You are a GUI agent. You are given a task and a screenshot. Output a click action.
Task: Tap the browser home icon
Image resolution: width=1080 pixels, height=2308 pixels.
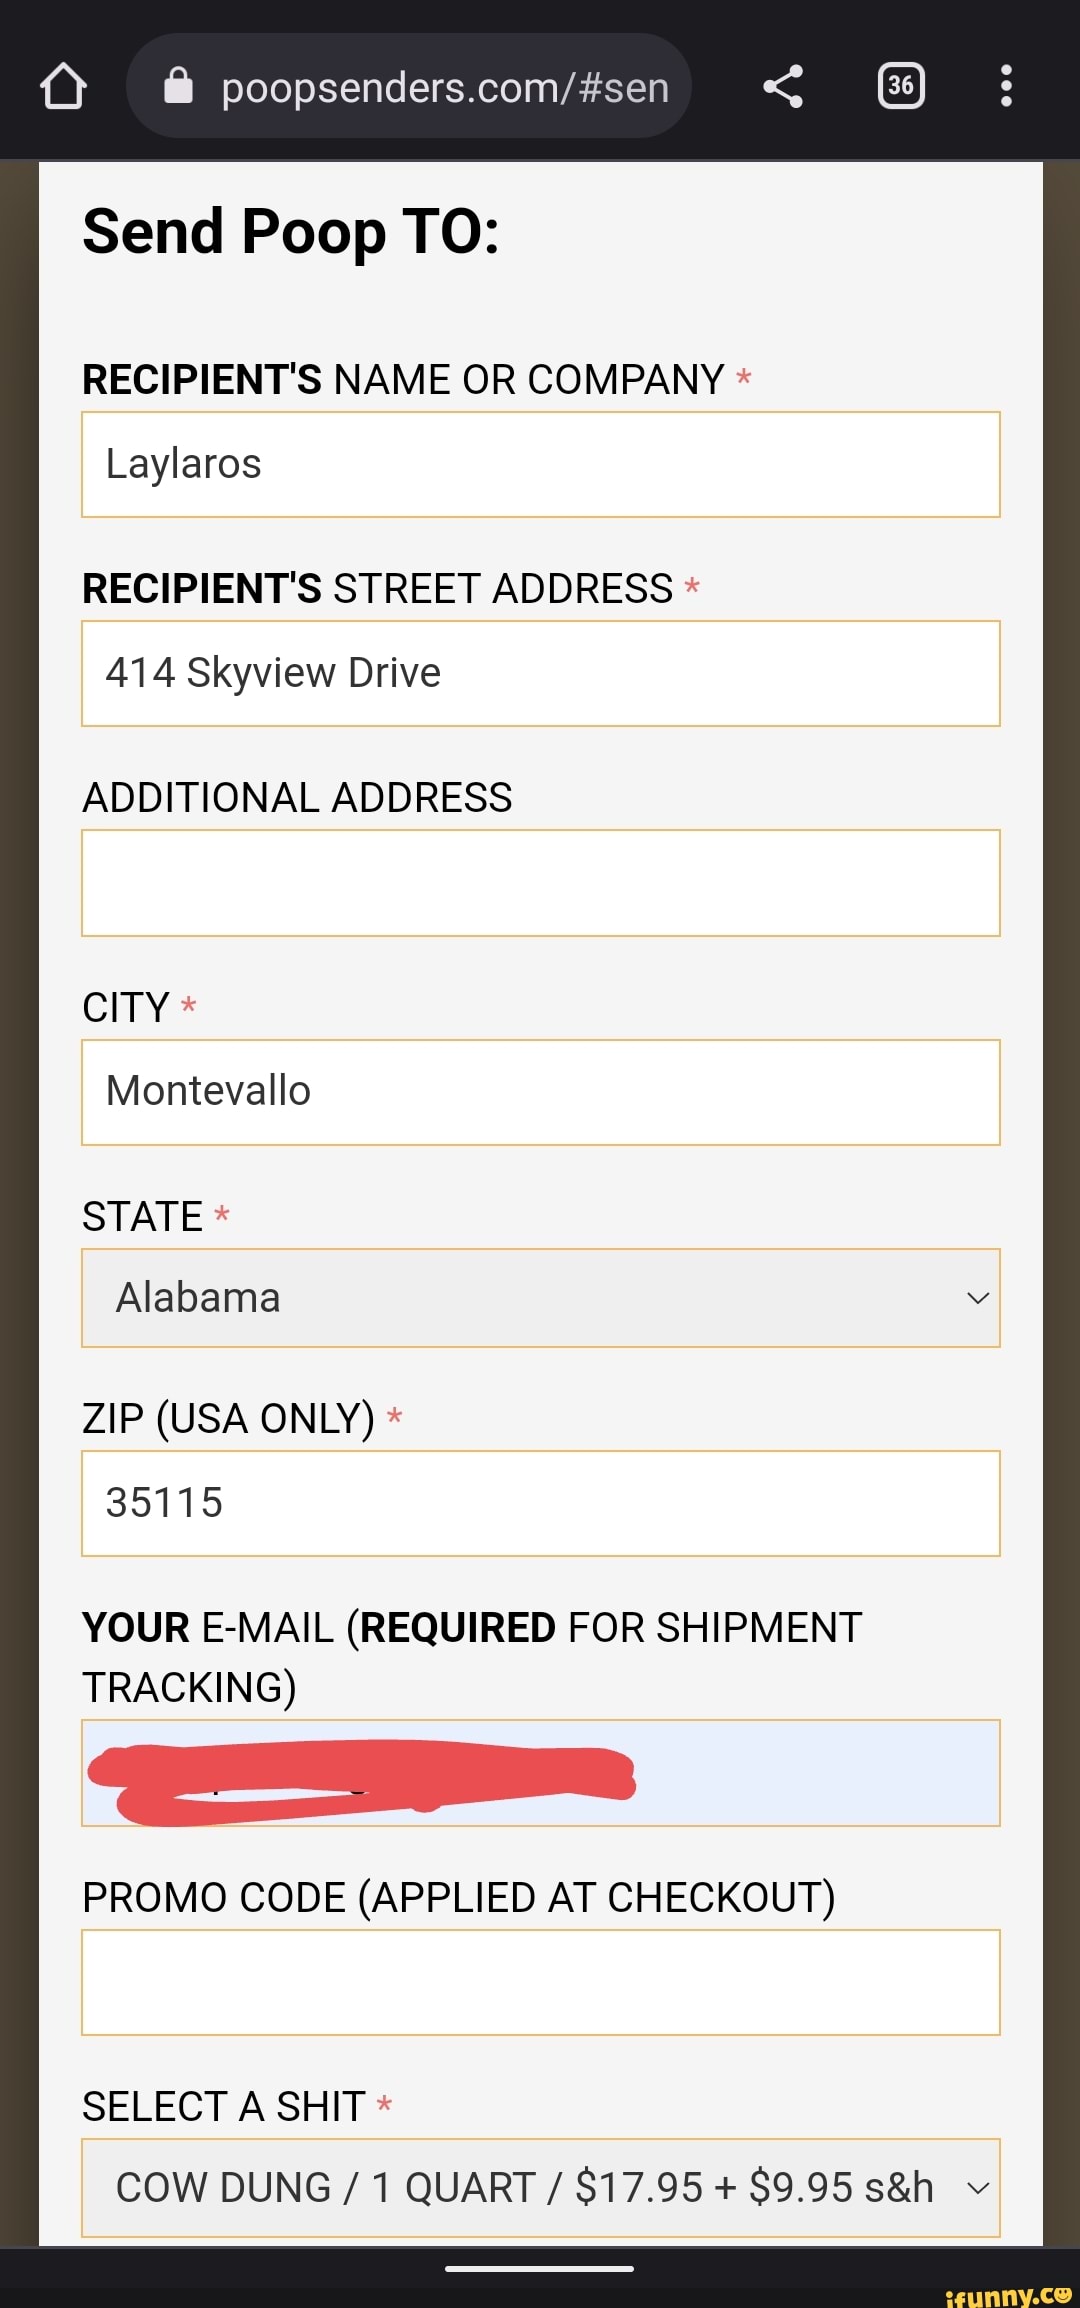coord(63,86)
